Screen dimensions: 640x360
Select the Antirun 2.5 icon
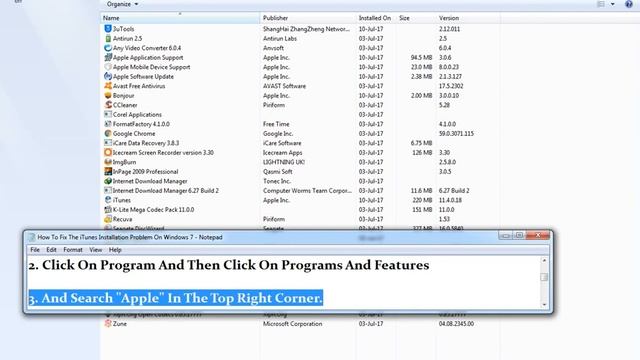(x=108, y=38)
